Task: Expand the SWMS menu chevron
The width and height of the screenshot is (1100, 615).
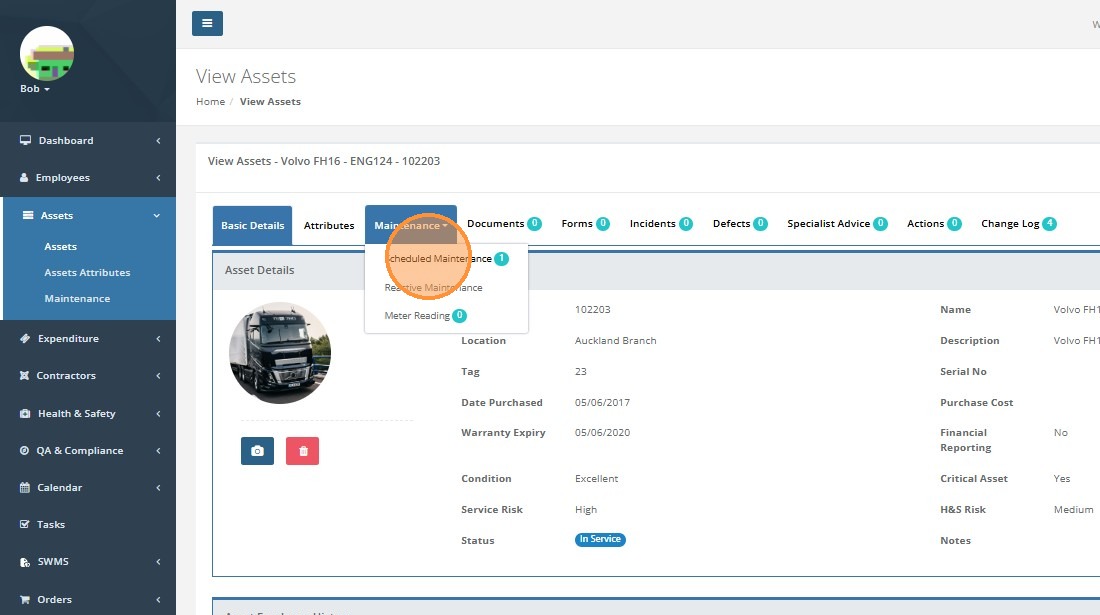Action: 158,562
